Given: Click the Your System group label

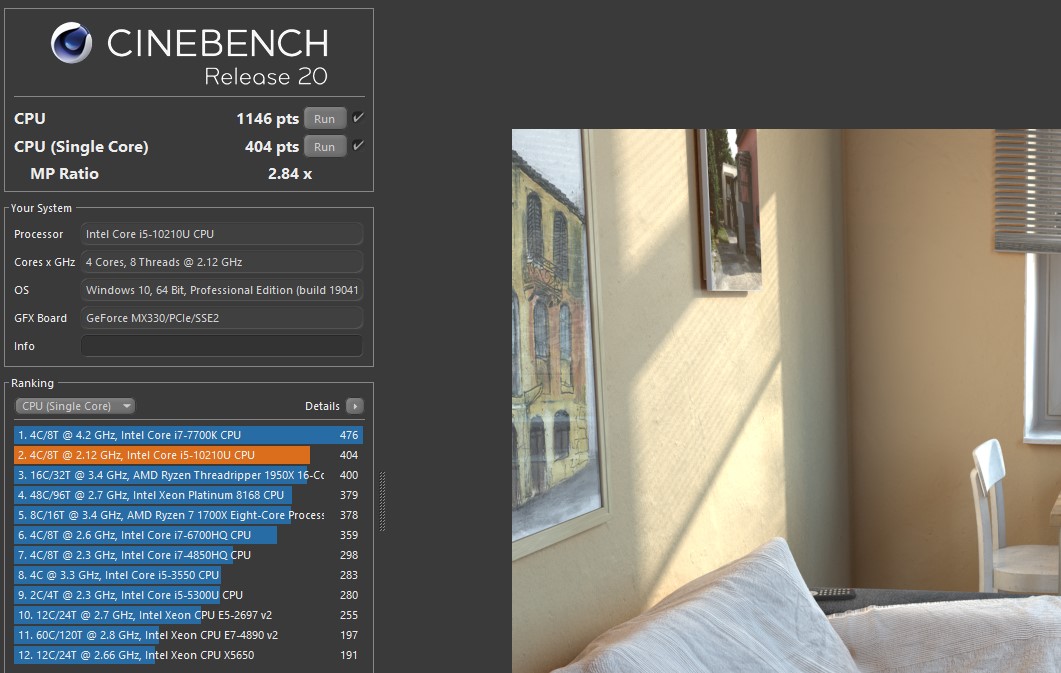Looking at the screenshot, I should point(41,208).
